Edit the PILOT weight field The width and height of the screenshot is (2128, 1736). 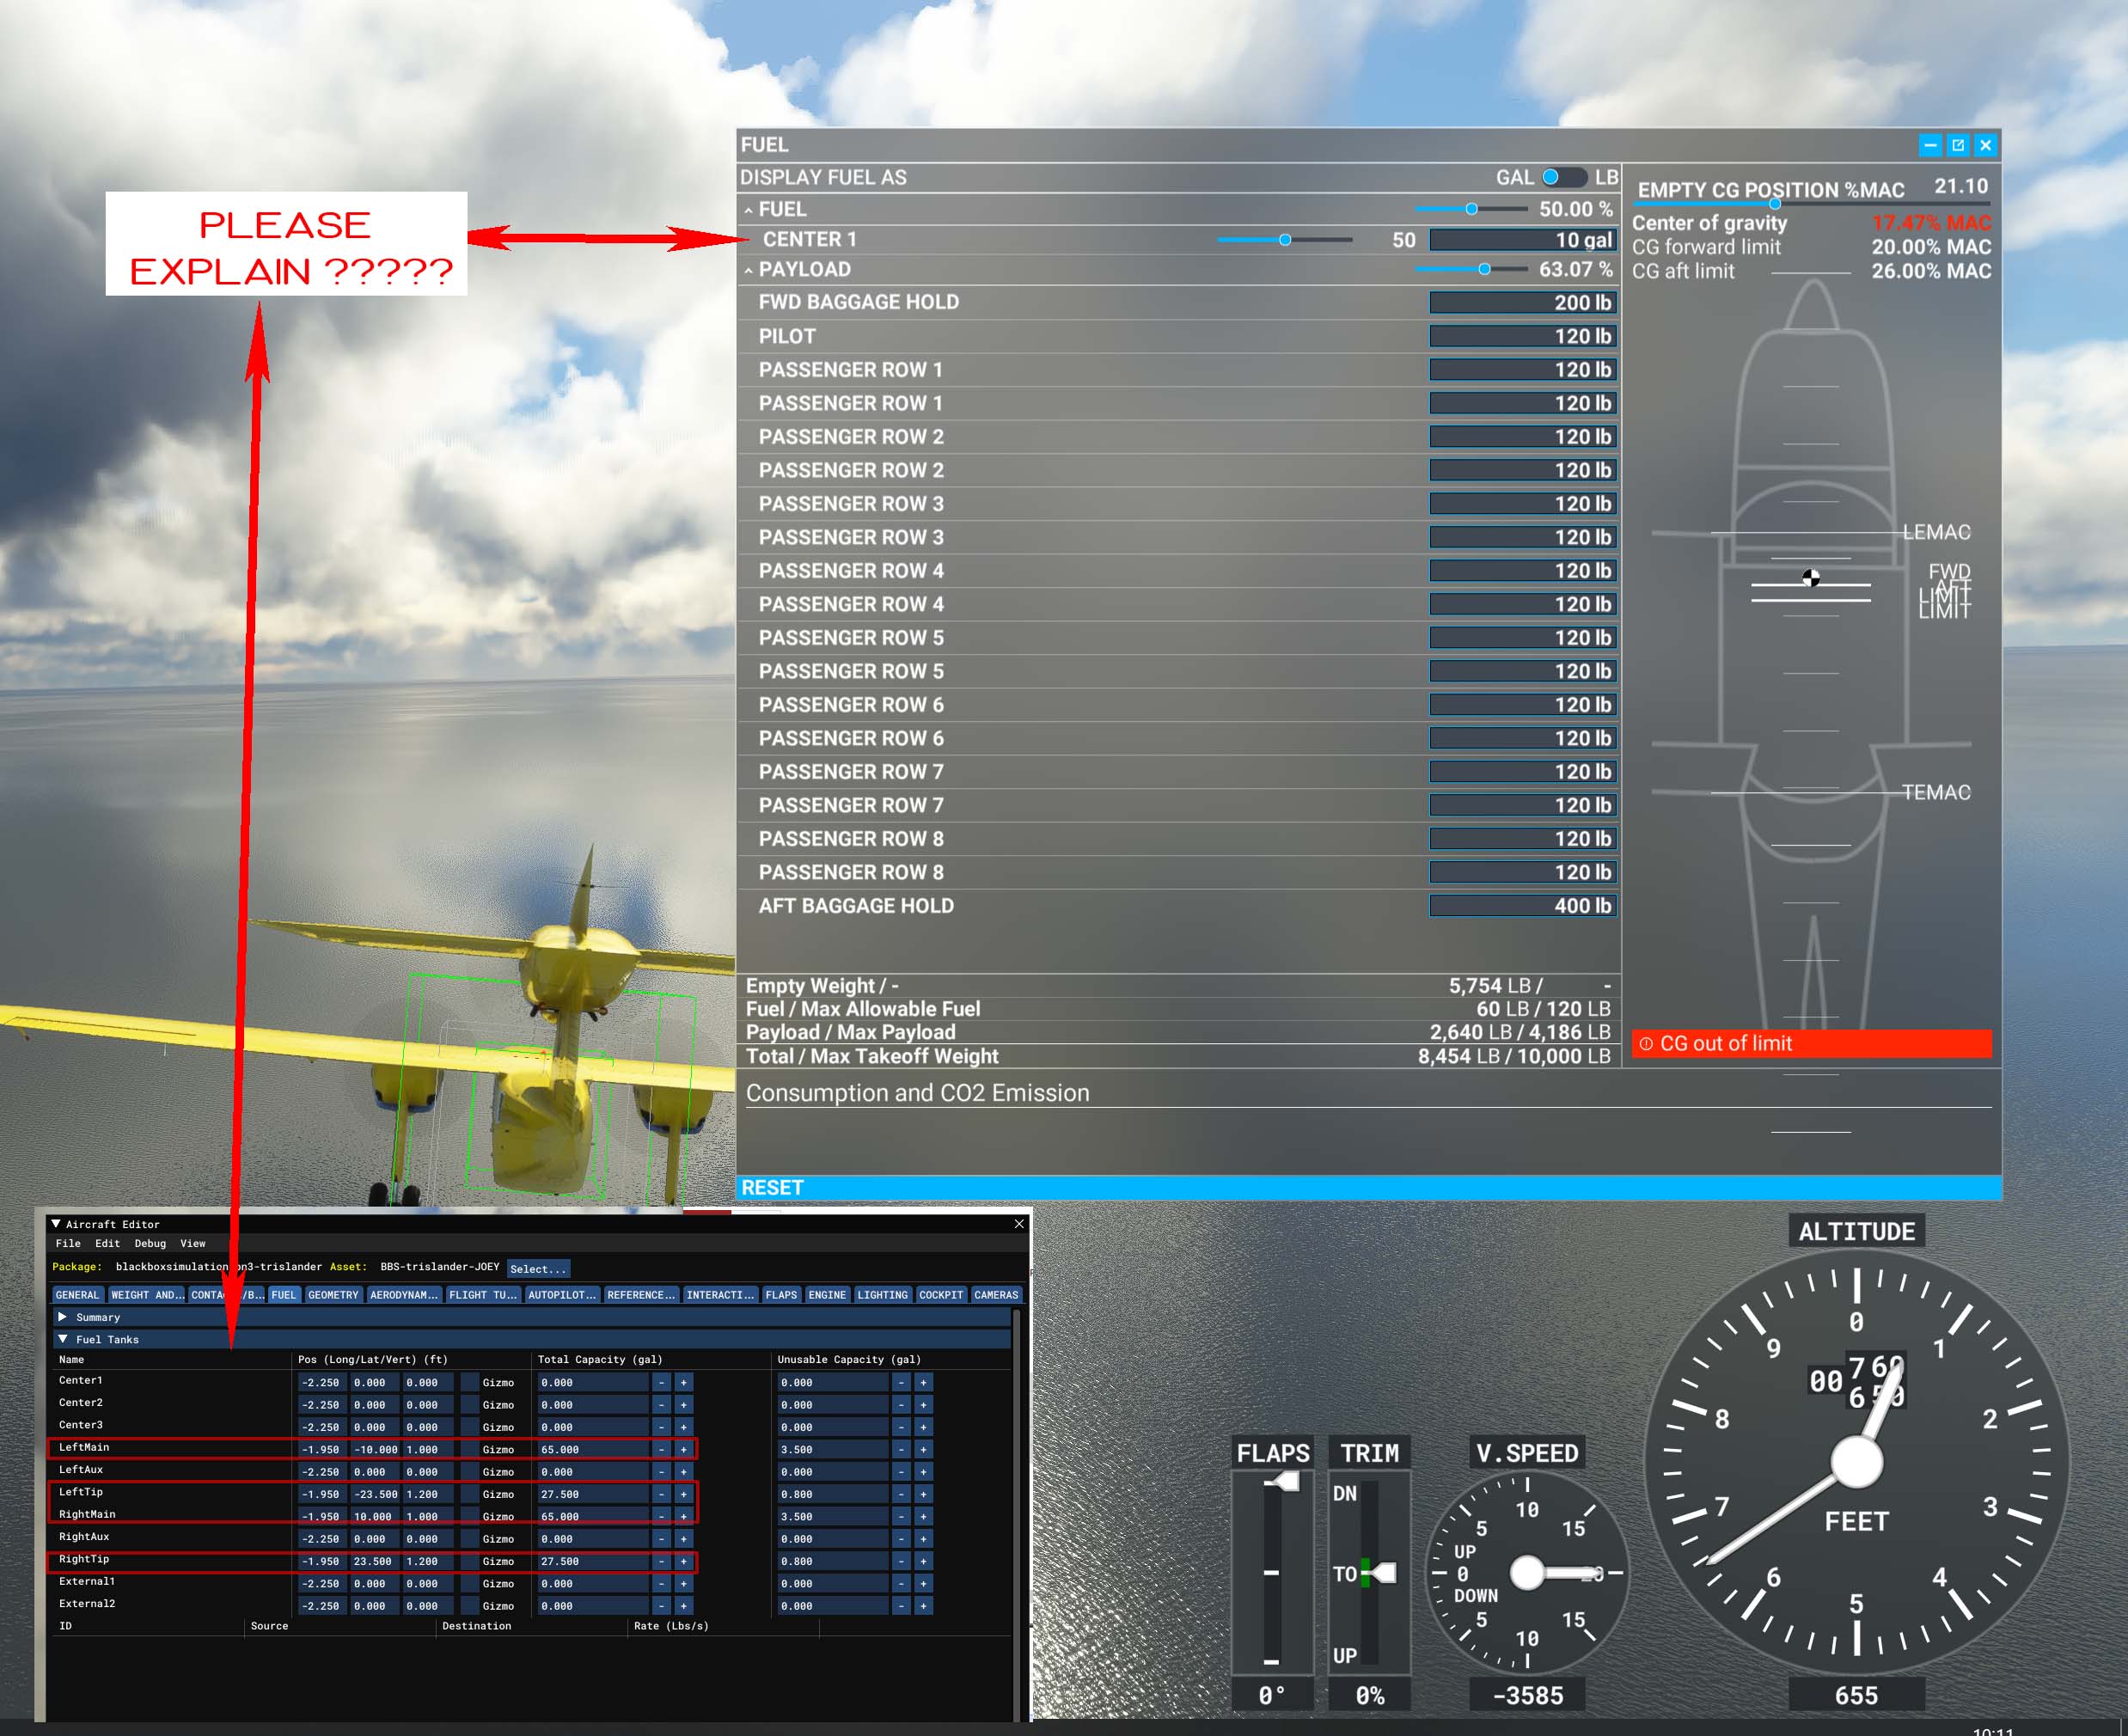(1523, 337)
